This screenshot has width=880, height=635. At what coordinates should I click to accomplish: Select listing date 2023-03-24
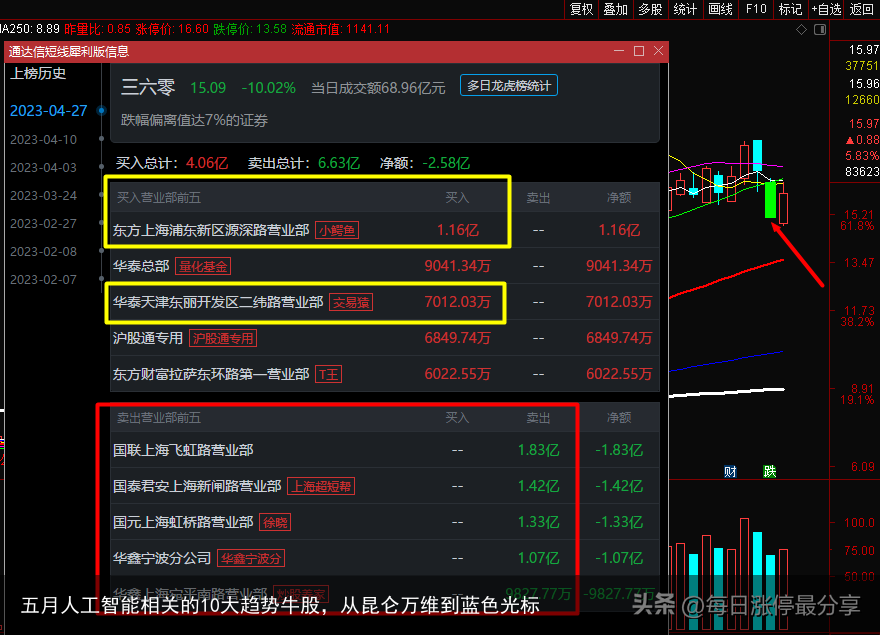(x=44, y=195)
